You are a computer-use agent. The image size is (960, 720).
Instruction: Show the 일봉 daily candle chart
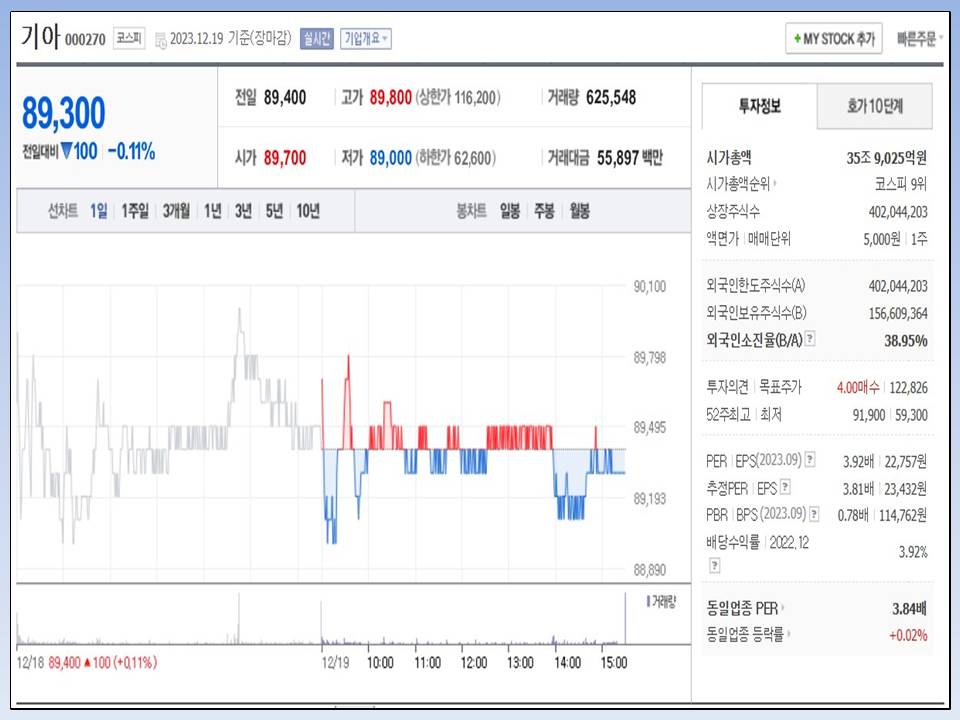(x=510, y=211)
